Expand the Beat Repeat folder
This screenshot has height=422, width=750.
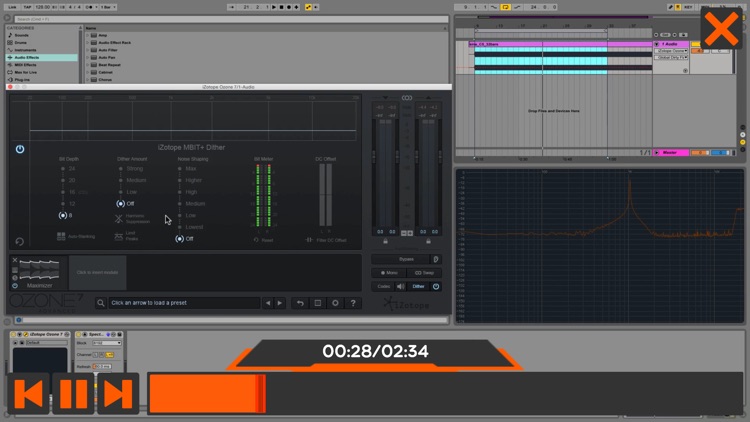click(x=88, y=65)
